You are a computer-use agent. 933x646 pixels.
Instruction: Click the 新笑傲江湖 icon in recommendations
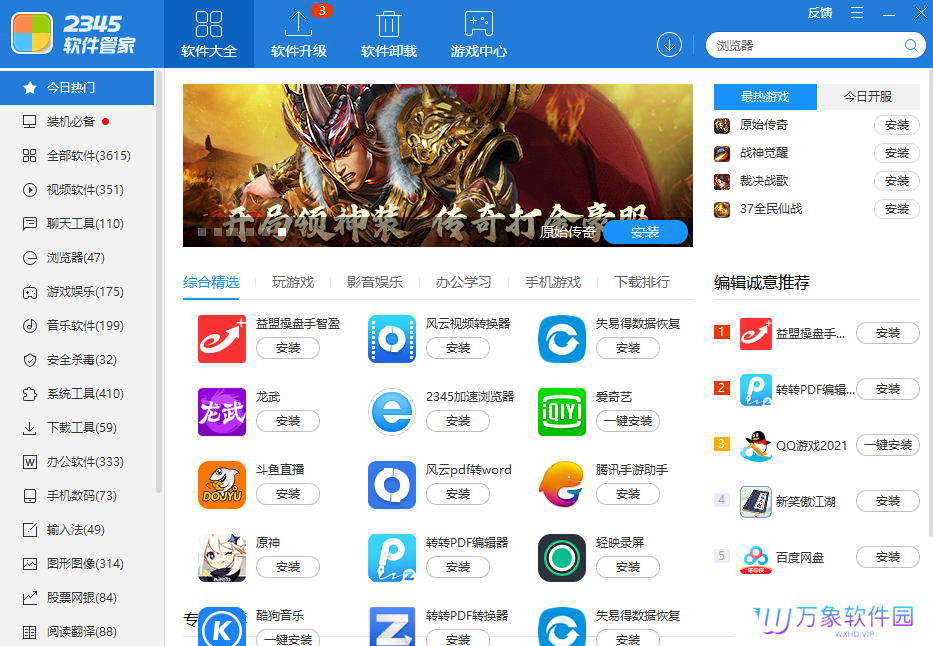pos(756,501)
